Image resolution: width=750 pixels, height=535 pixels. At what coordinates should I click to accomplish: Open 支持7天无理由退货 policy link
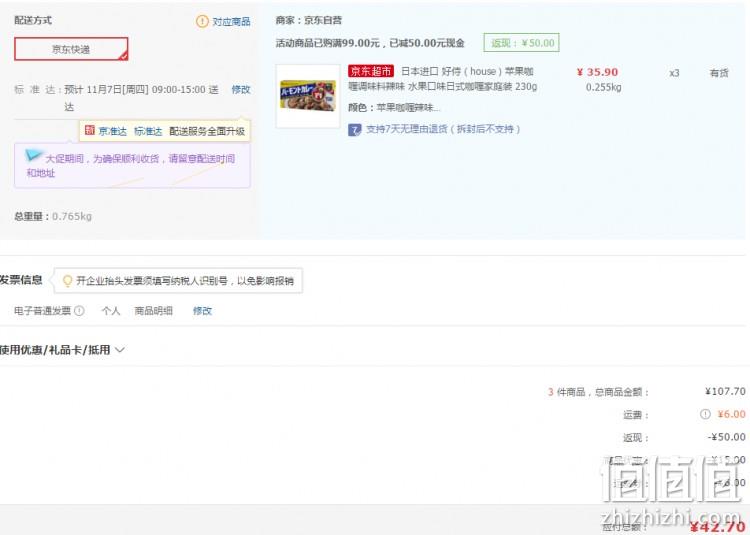443,129
